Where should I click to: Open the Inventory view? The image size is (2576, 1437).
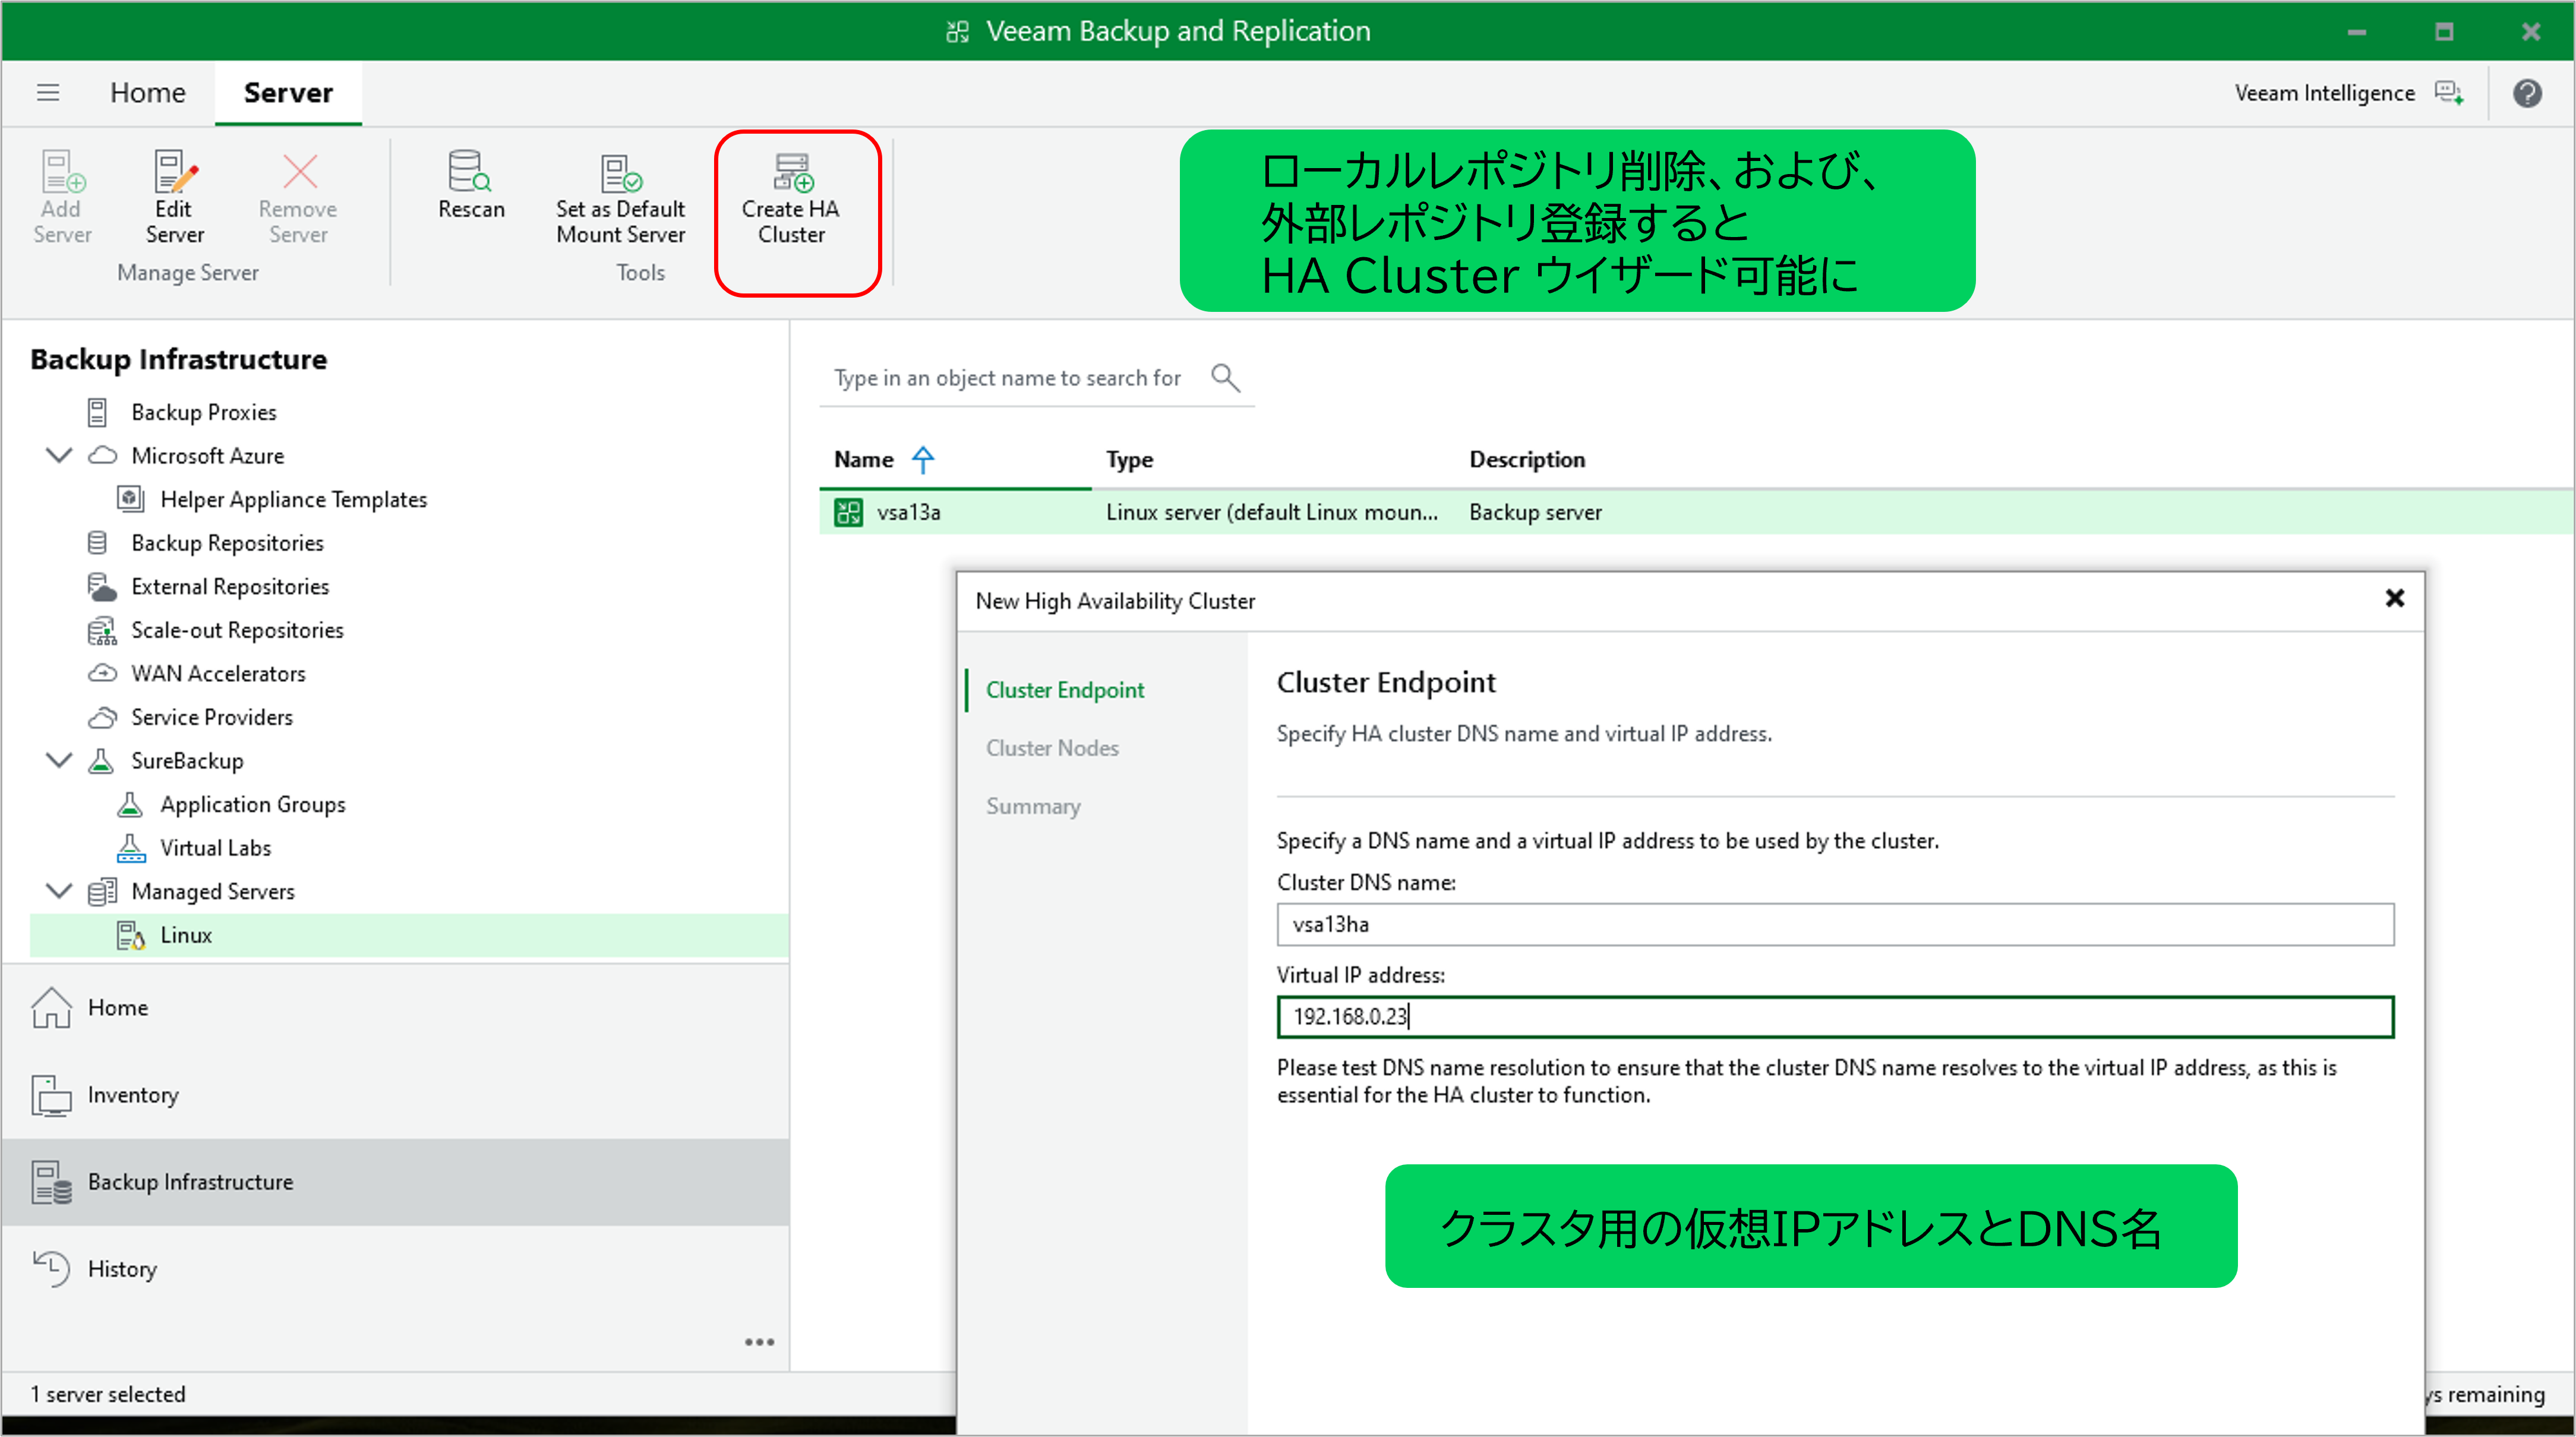[x=132, y=1094]
